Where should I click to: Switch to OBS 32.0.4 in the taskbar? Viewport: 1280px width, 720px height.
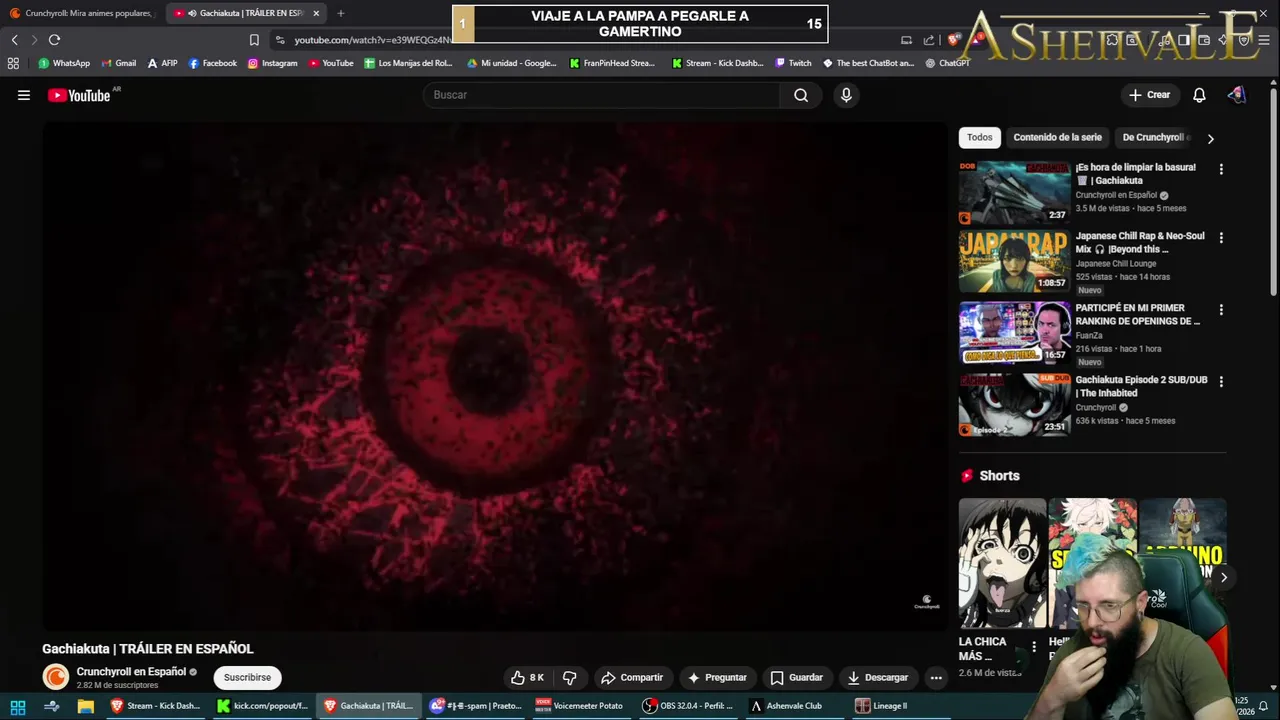[x=687, y=706]
